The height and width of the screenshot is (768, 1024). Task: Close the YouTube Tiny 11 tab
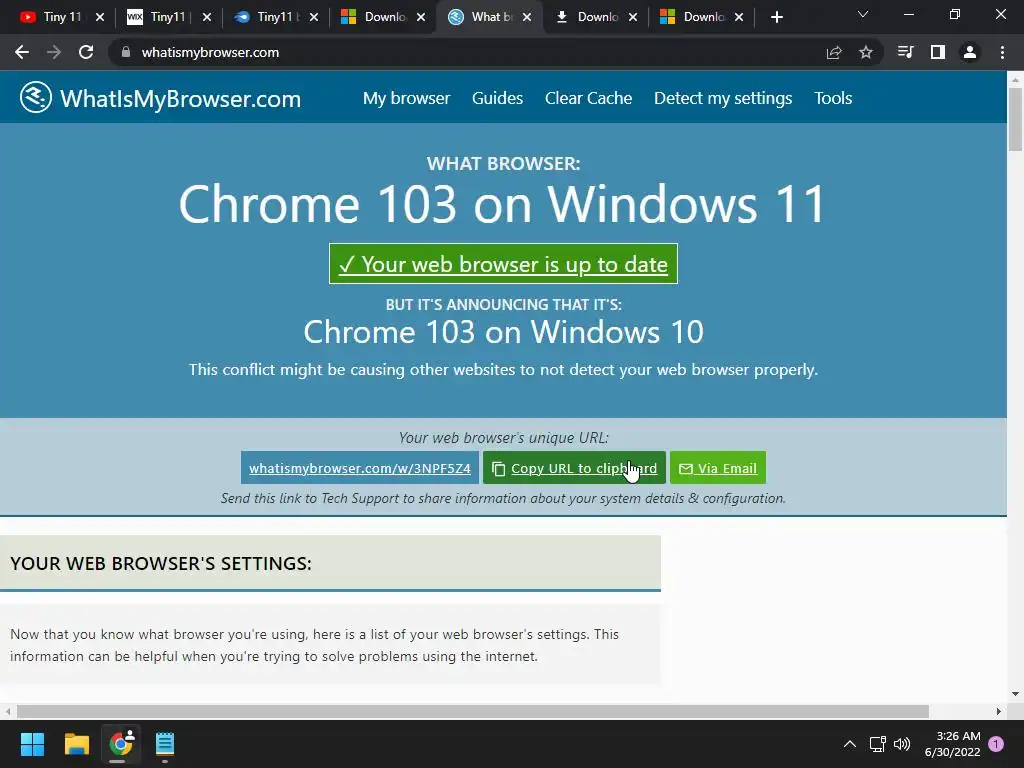point(100,17)
